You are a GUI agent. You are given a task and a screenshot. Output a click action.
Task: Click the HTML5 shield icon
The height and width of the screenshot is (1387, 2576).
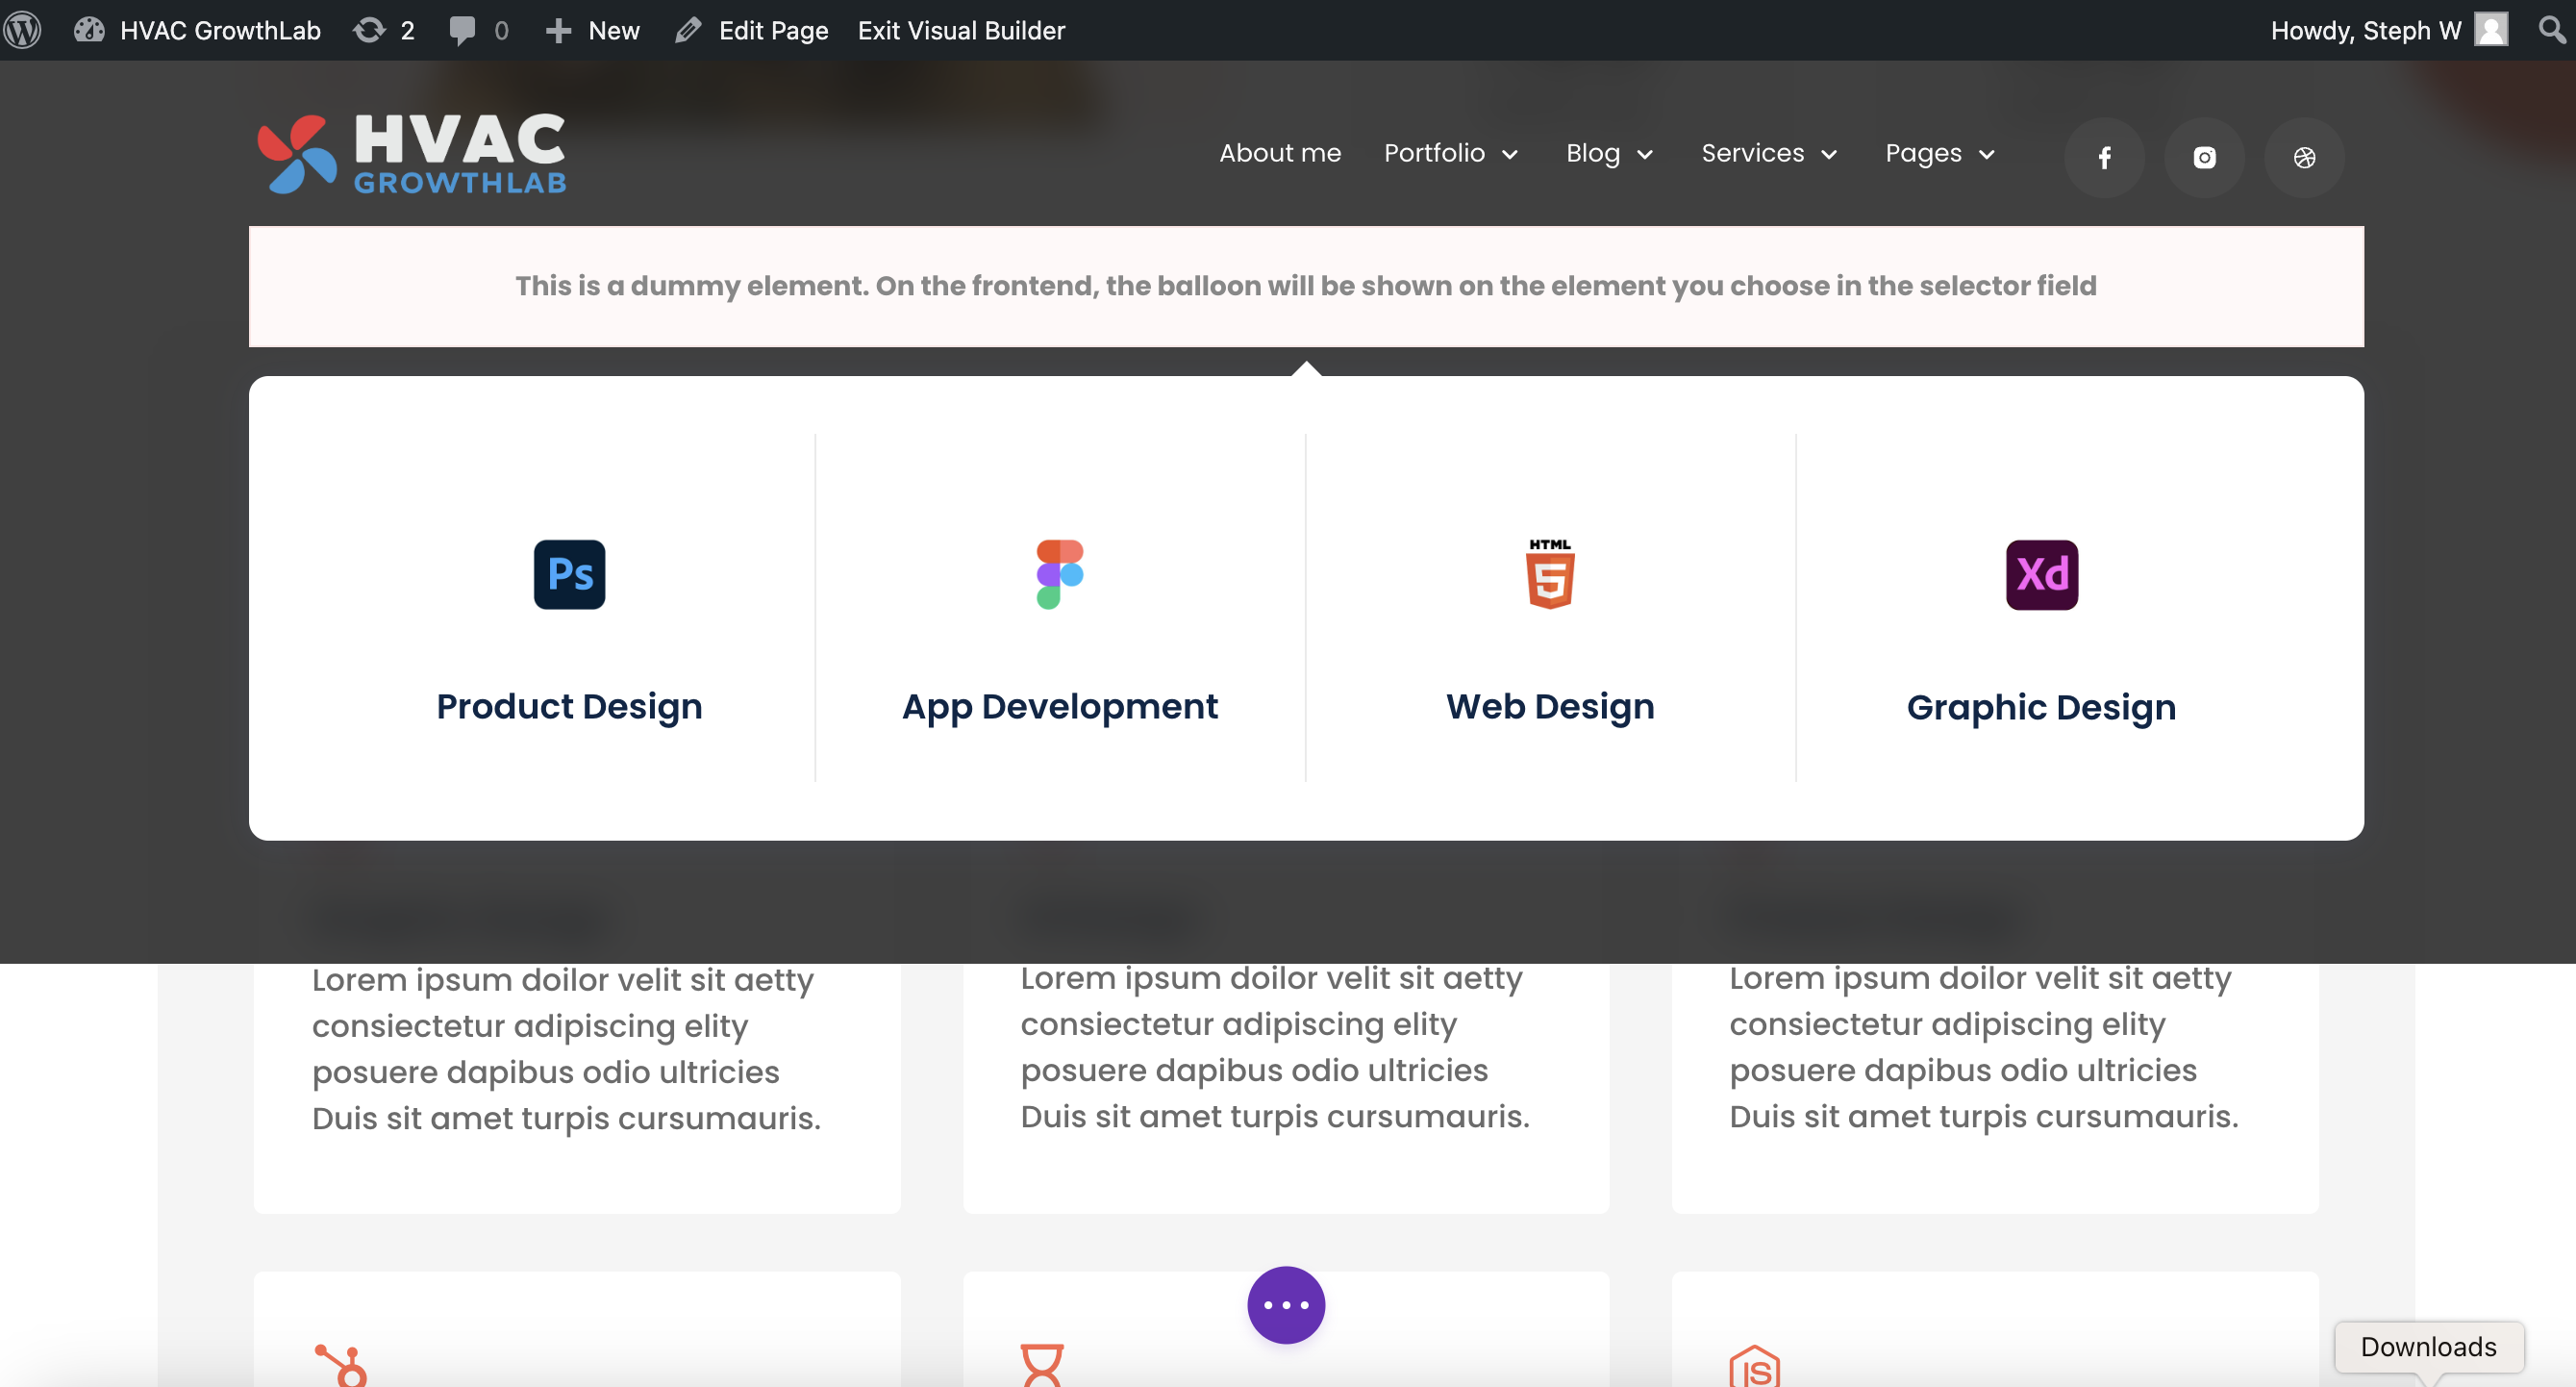pyautogui.click(x=1550, y=574)
